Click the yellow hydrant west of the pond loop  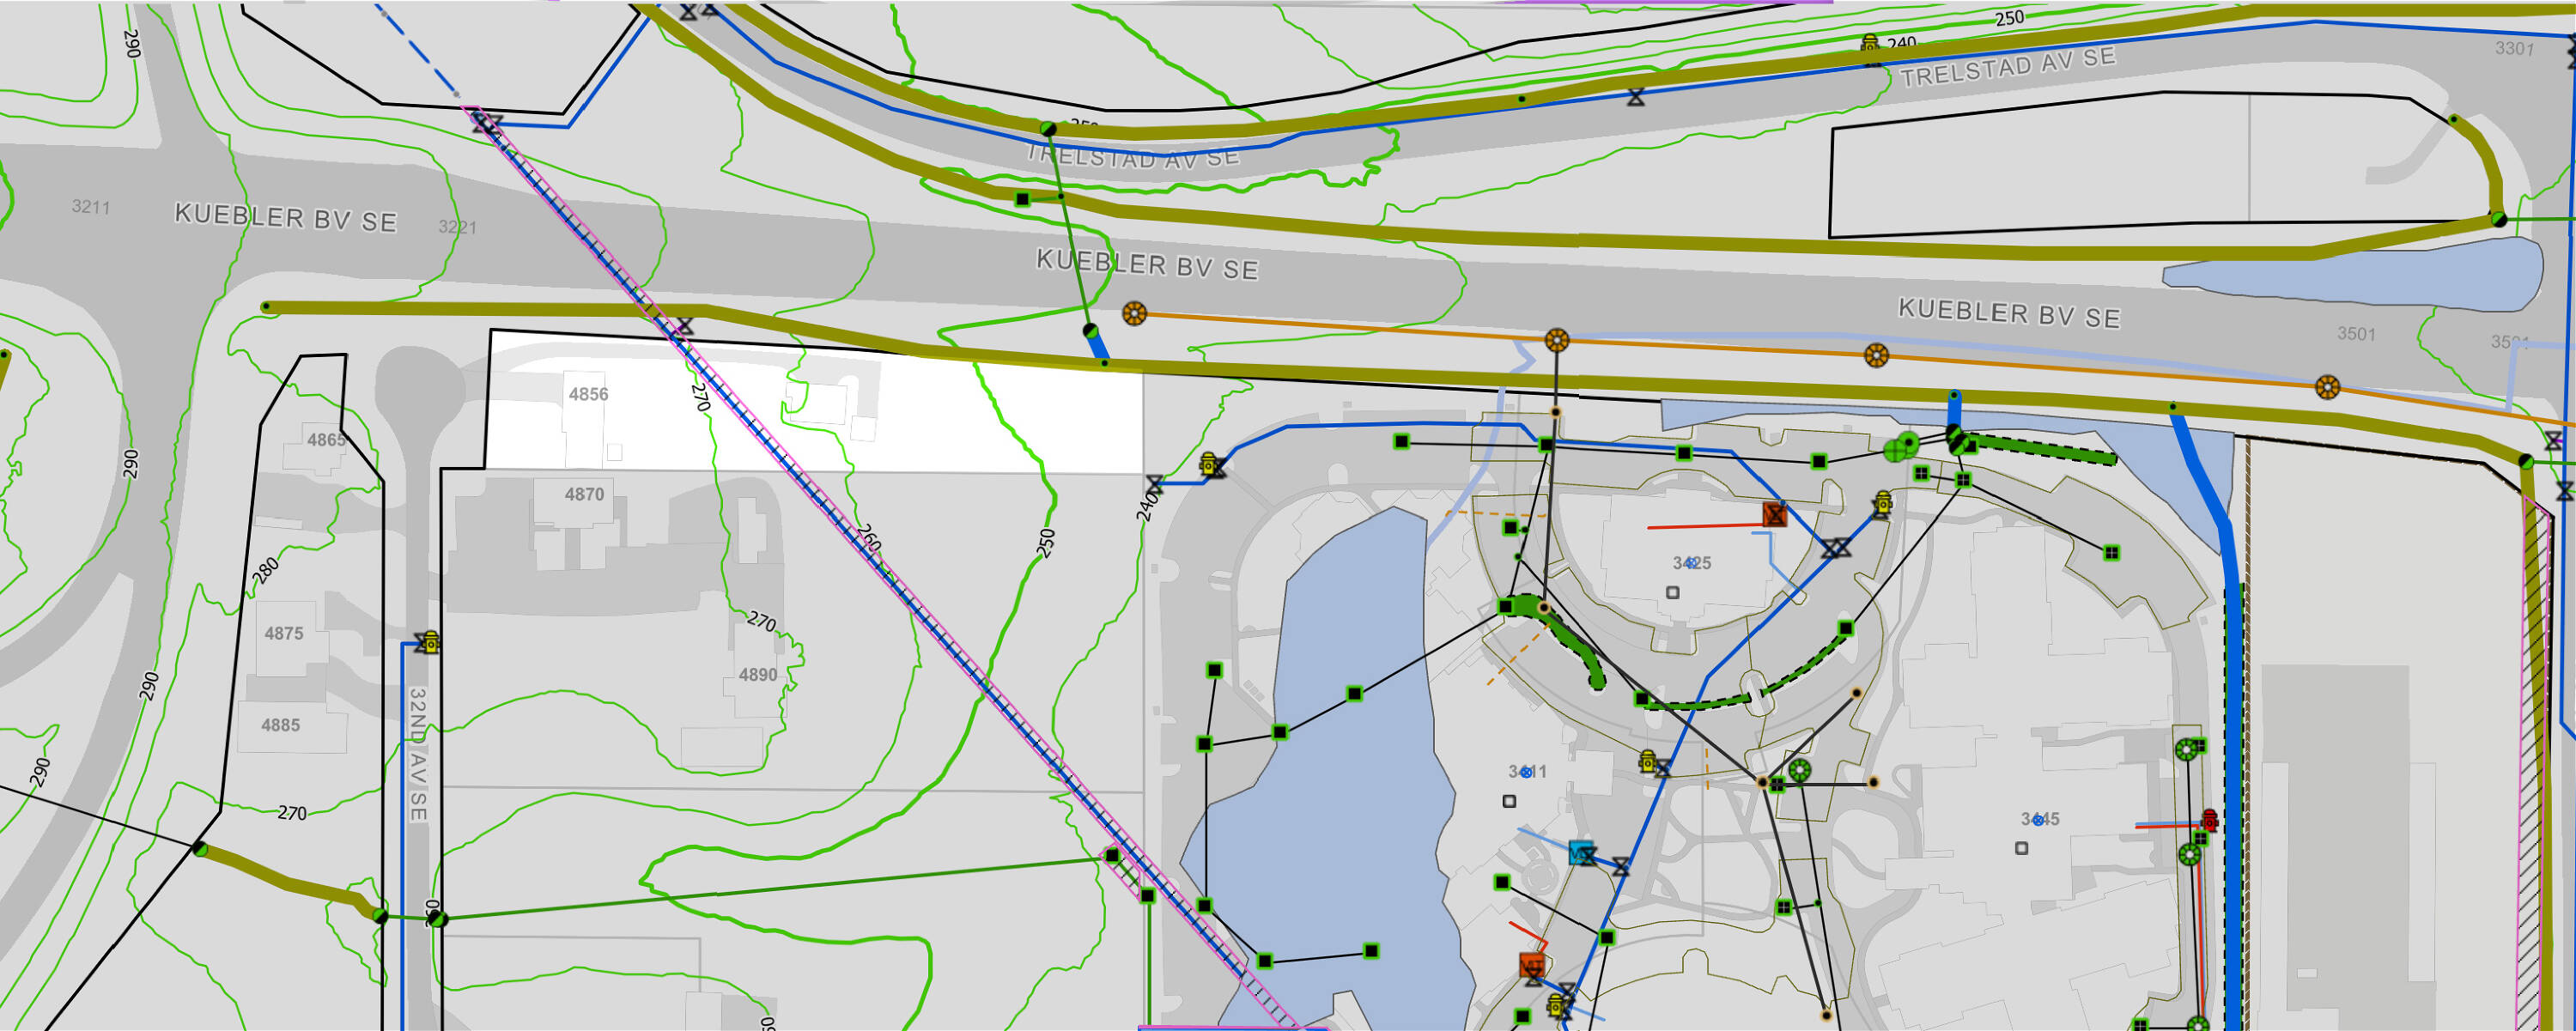tap(1208, 464)
